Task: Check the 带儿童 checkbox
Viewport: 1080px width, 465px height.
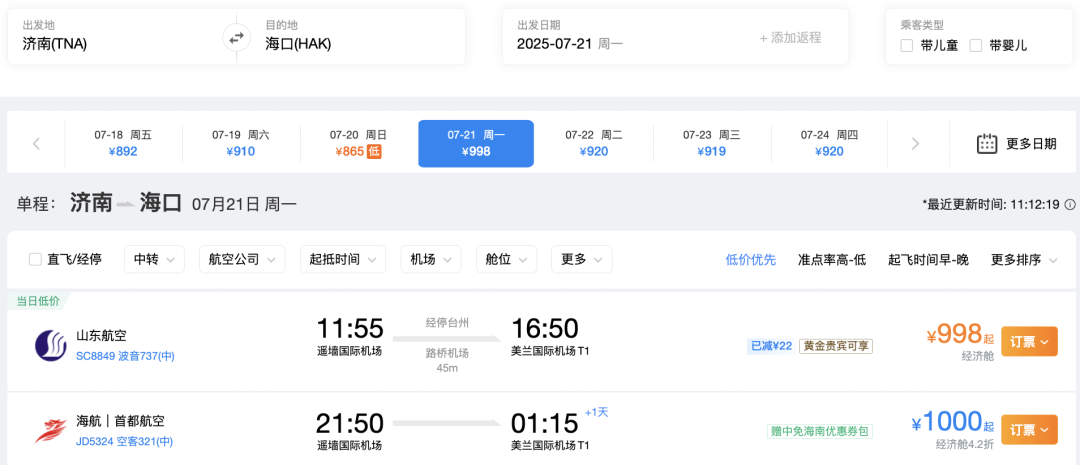Action: click(907, 46)
